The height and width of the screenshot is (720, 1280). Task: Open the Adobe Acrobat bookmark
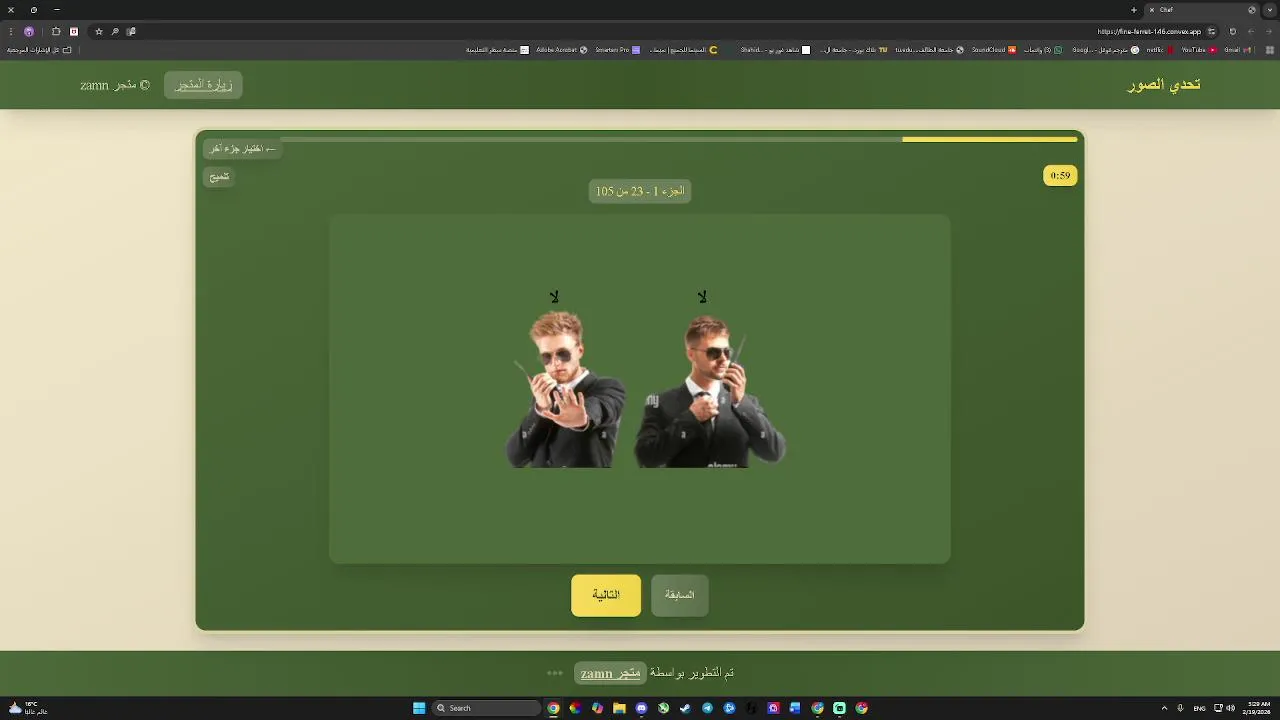click(561, 50)
